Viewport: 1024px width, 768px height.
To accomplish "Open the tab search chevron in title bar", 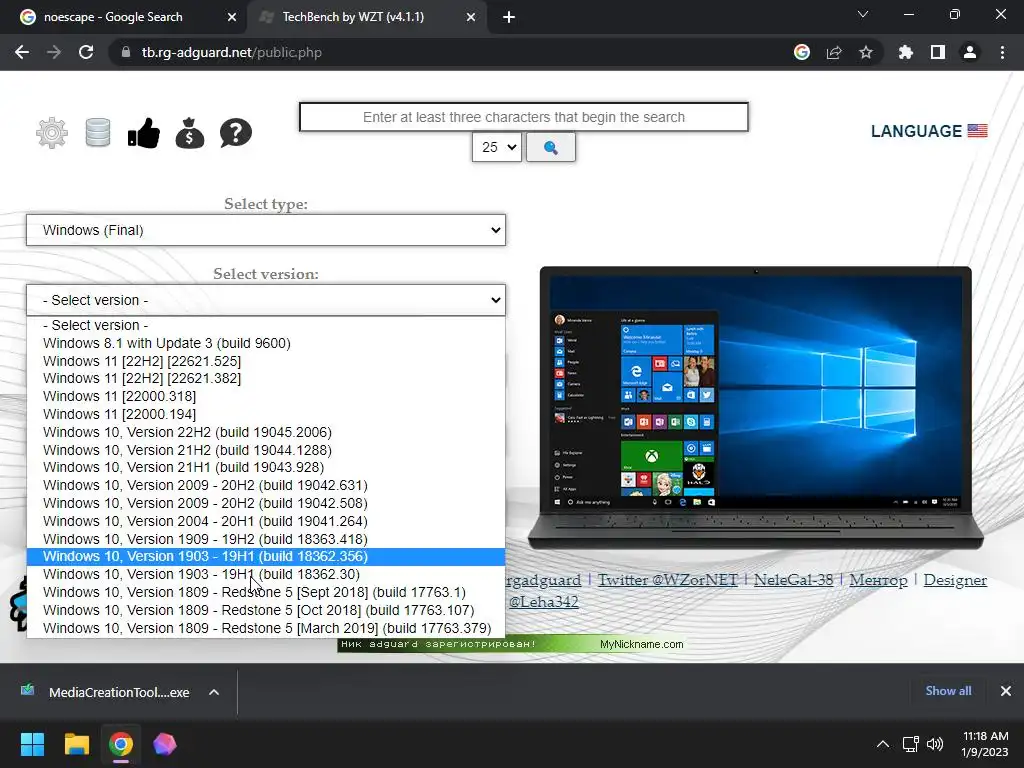I will click(863, 14).
